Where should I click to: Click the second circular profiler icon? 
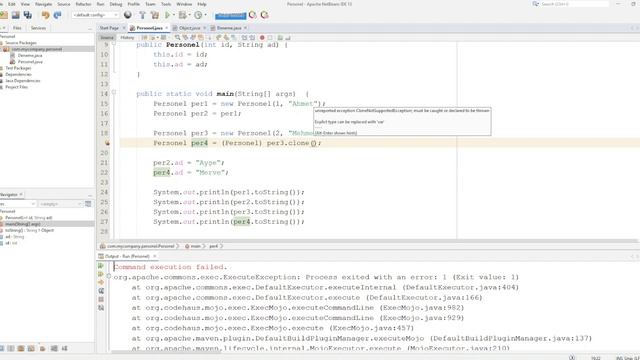[264, 15]
